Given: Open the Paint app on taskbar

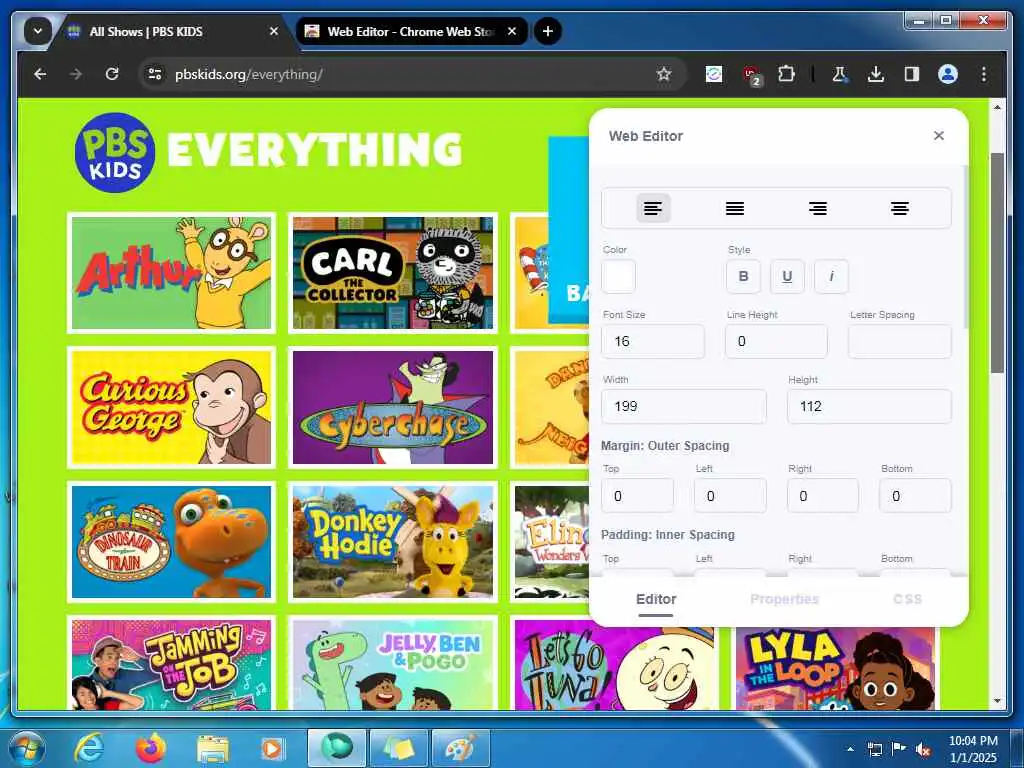Looking at the screenshot, I should 461,748.
